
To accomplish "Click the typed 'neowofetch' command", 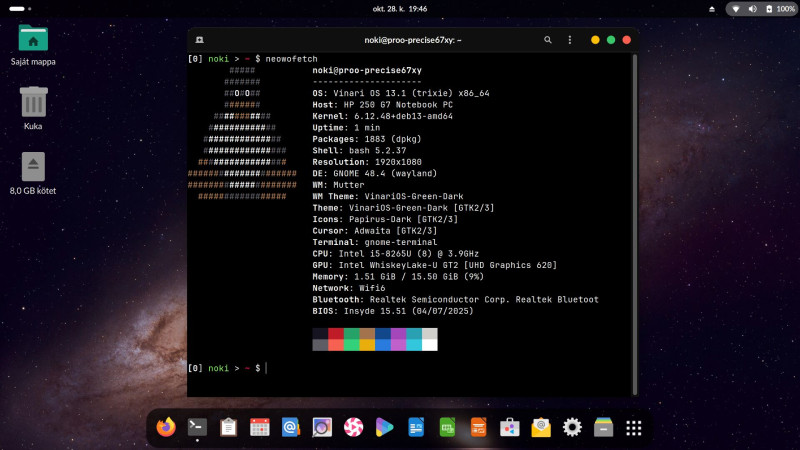I will (291, 59).
